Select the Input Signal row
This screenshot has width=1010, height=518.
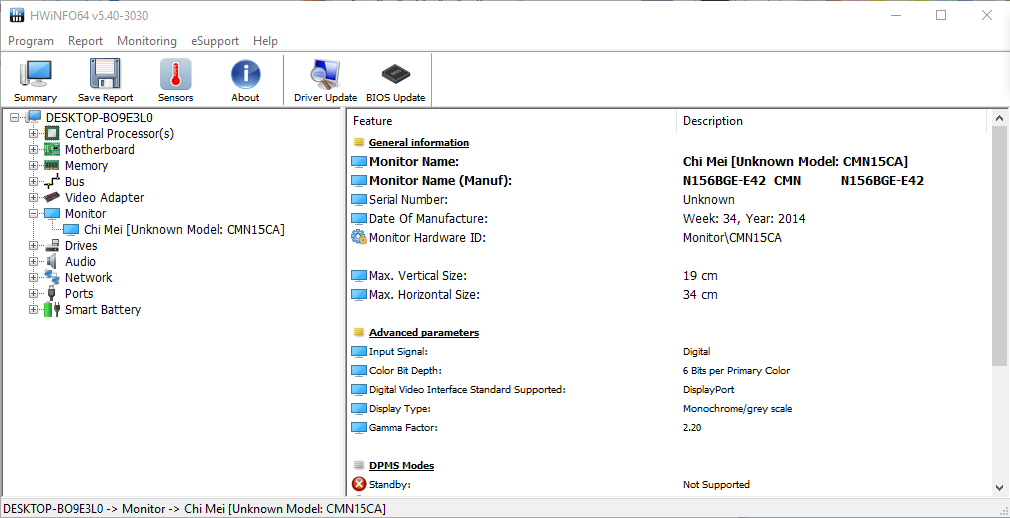click(667, 352)
